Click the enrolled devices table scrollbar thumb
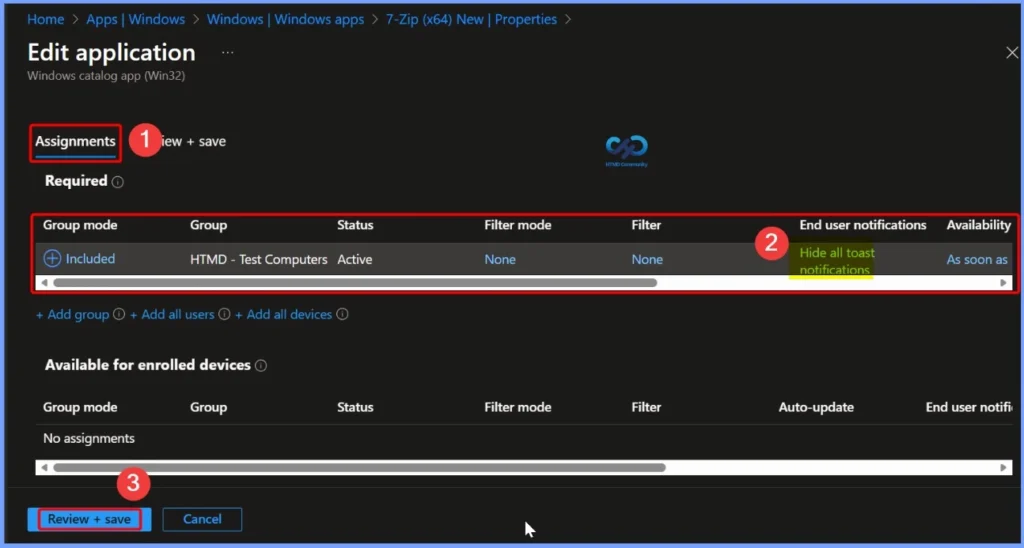This screenshot has height=548, width=1024. click(x=359, y=468)
